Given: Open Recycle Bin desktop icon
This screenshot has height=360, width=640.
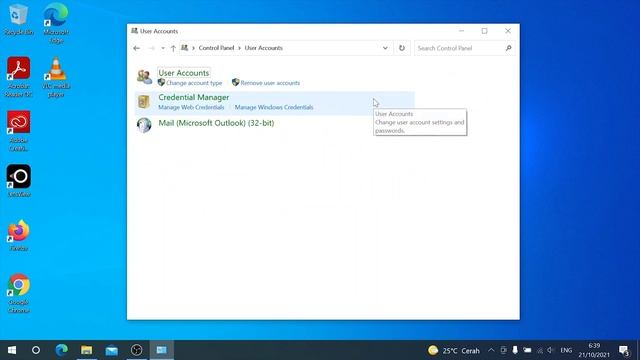Looking at the screenshot, I should coord(19,20).
